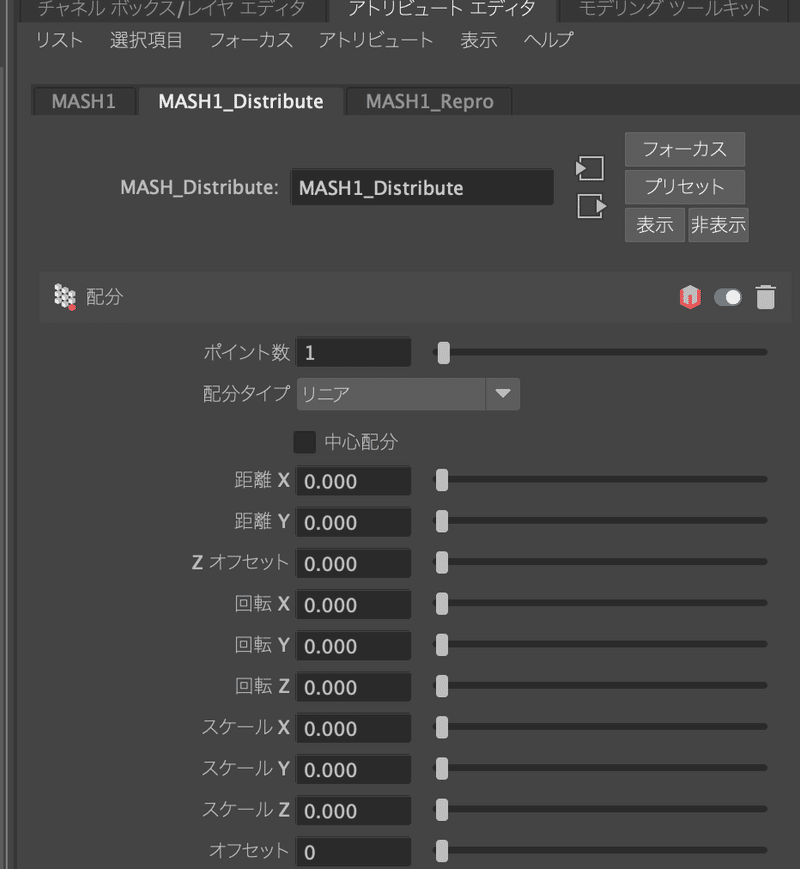
Task: Select the MASH1_Distribute node tab
Action: tap(241, 101)
